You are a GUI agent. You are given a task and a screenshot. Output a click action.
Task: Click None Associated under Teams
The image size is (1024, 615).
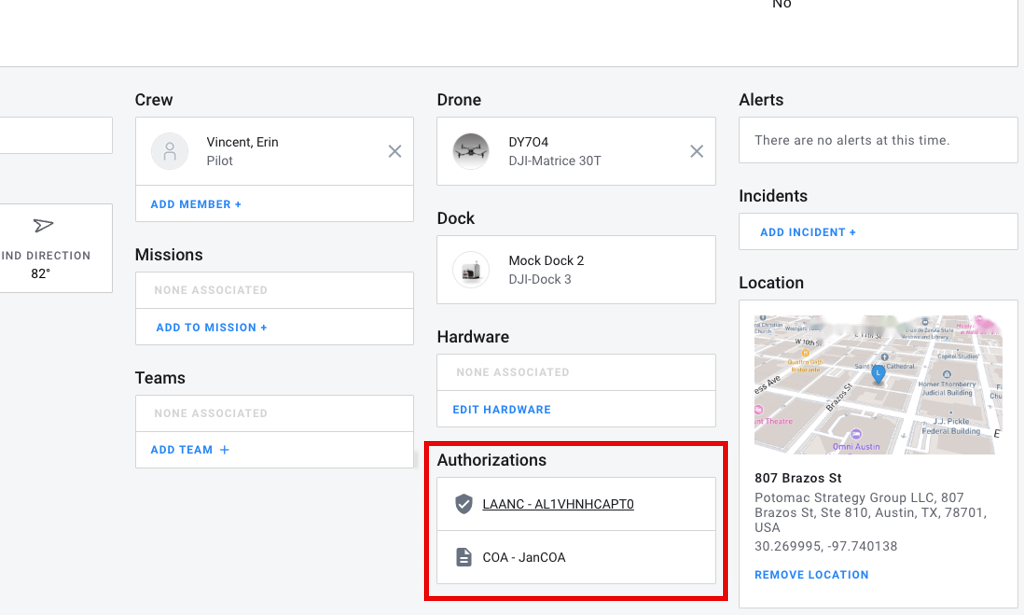211,413
